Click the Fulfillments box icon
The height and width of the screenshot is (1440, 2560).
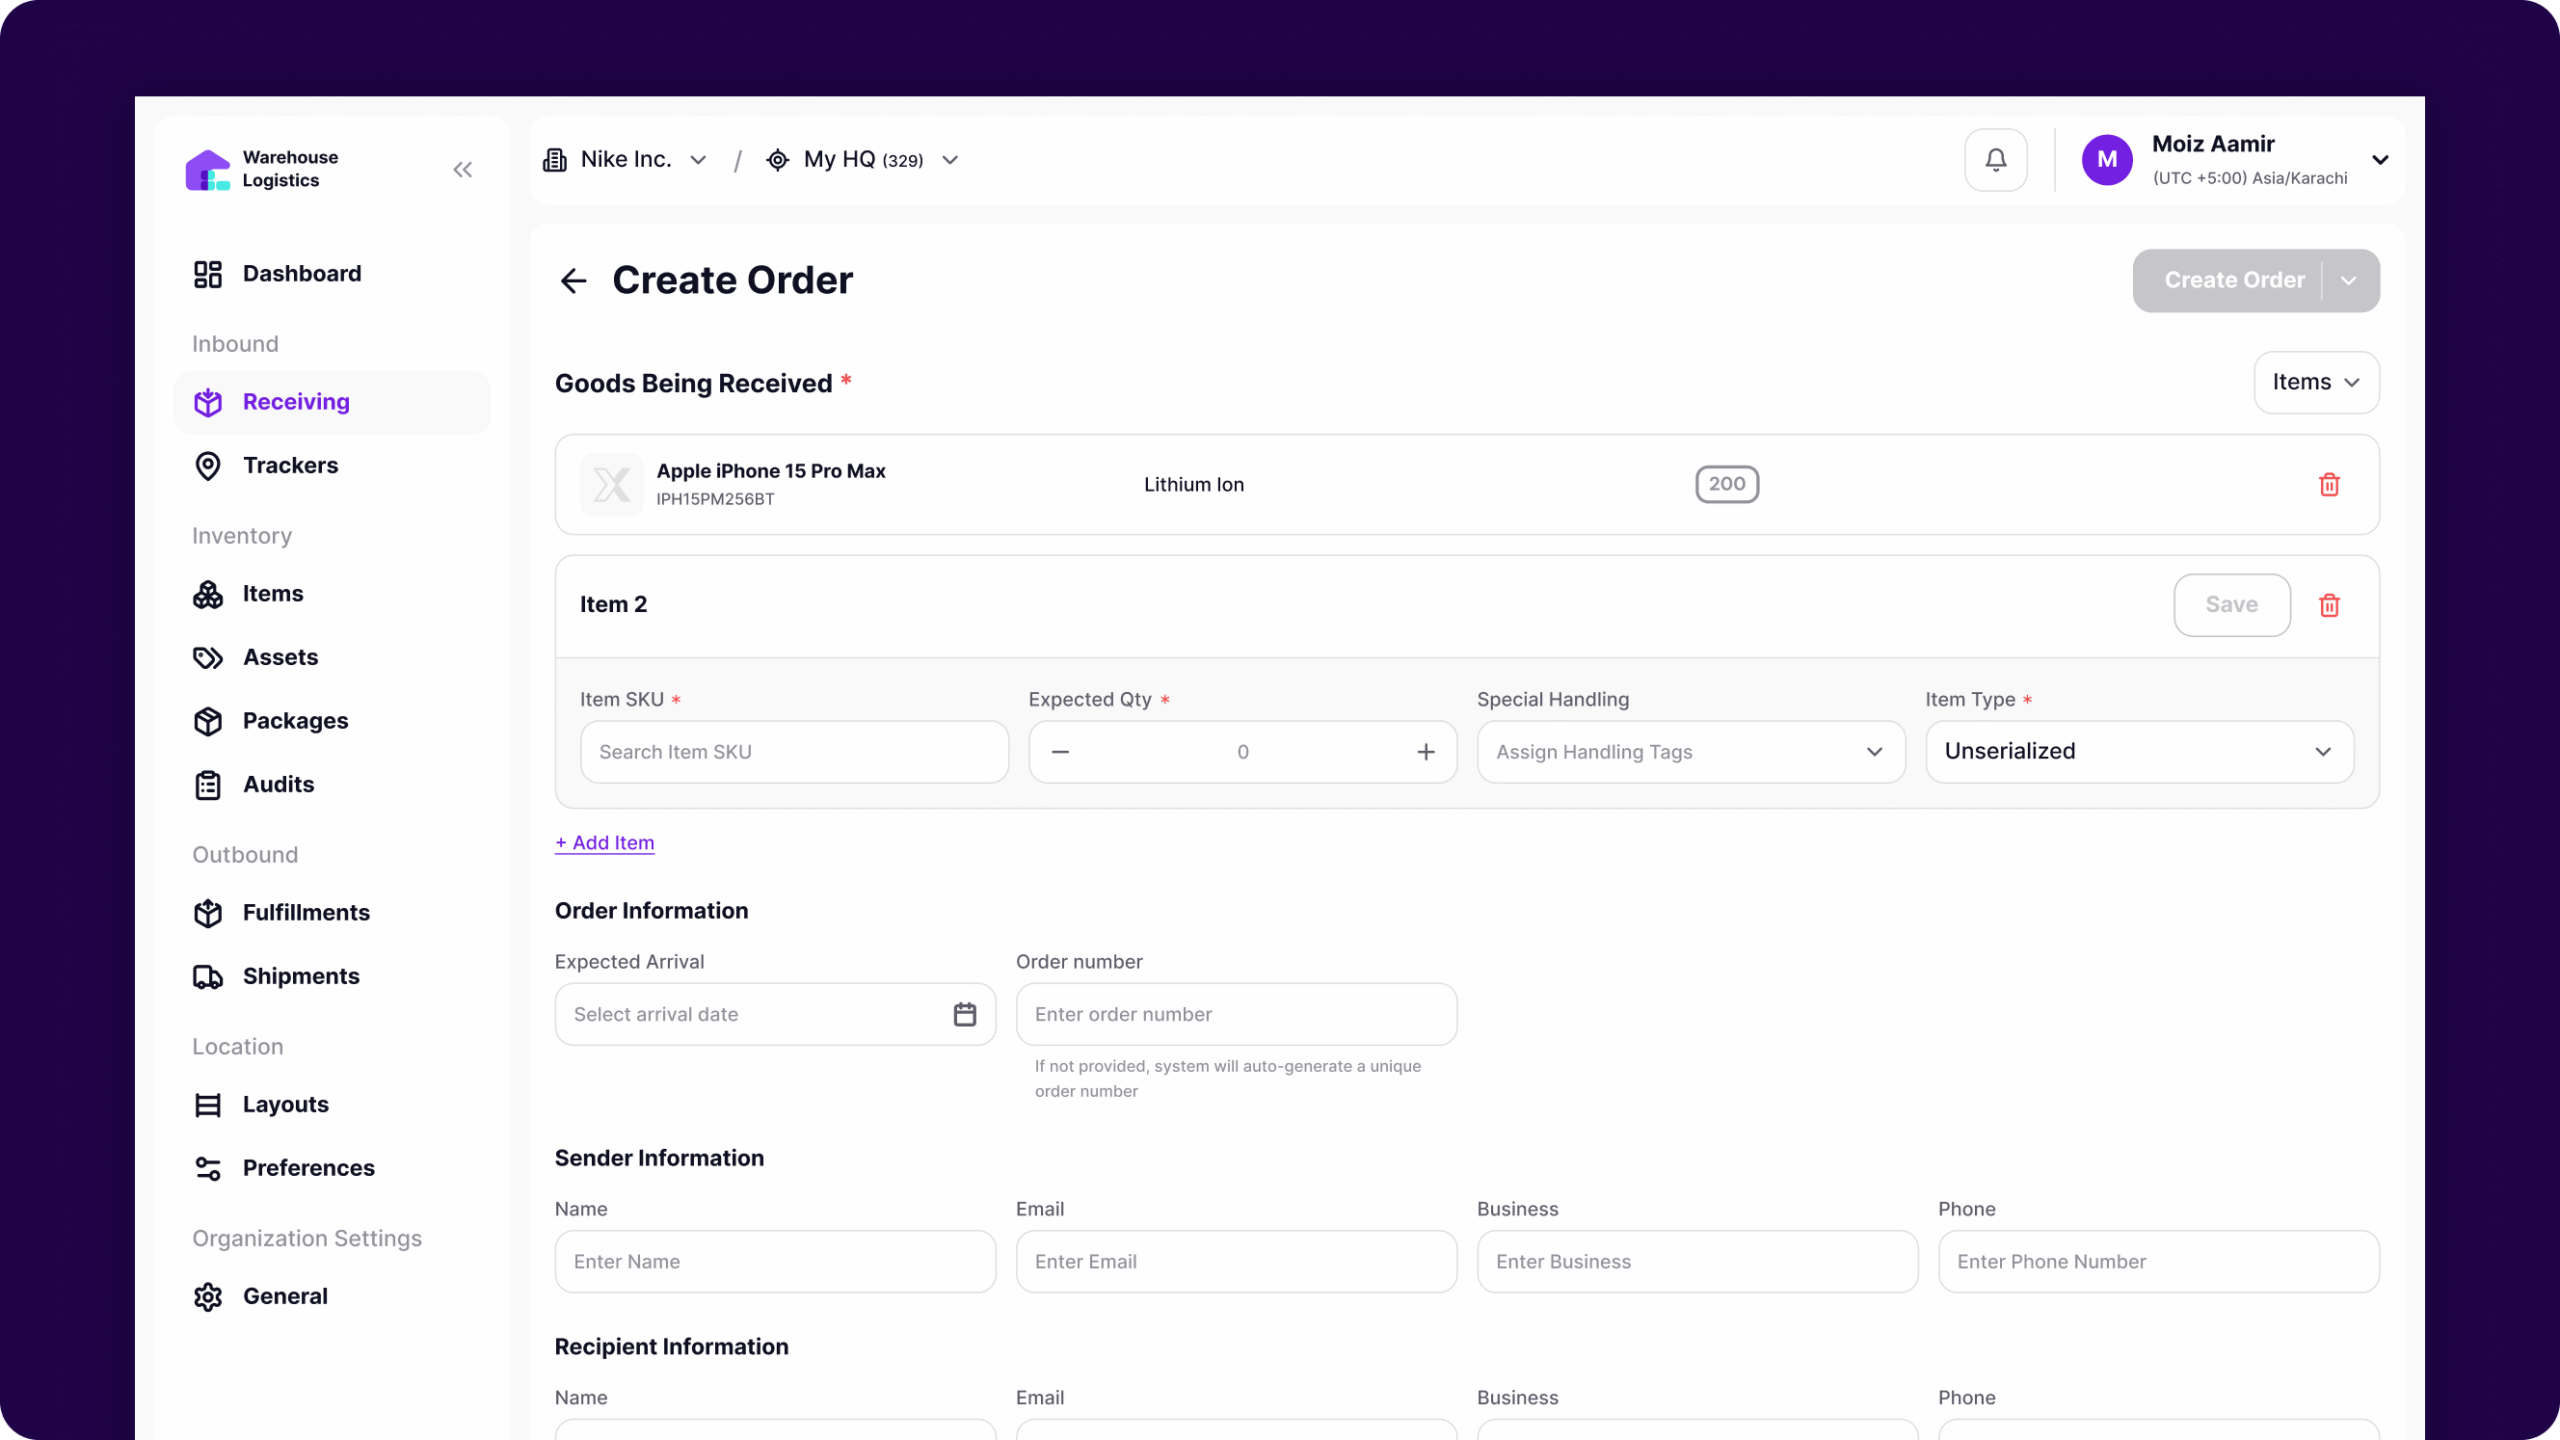(208, 913)
